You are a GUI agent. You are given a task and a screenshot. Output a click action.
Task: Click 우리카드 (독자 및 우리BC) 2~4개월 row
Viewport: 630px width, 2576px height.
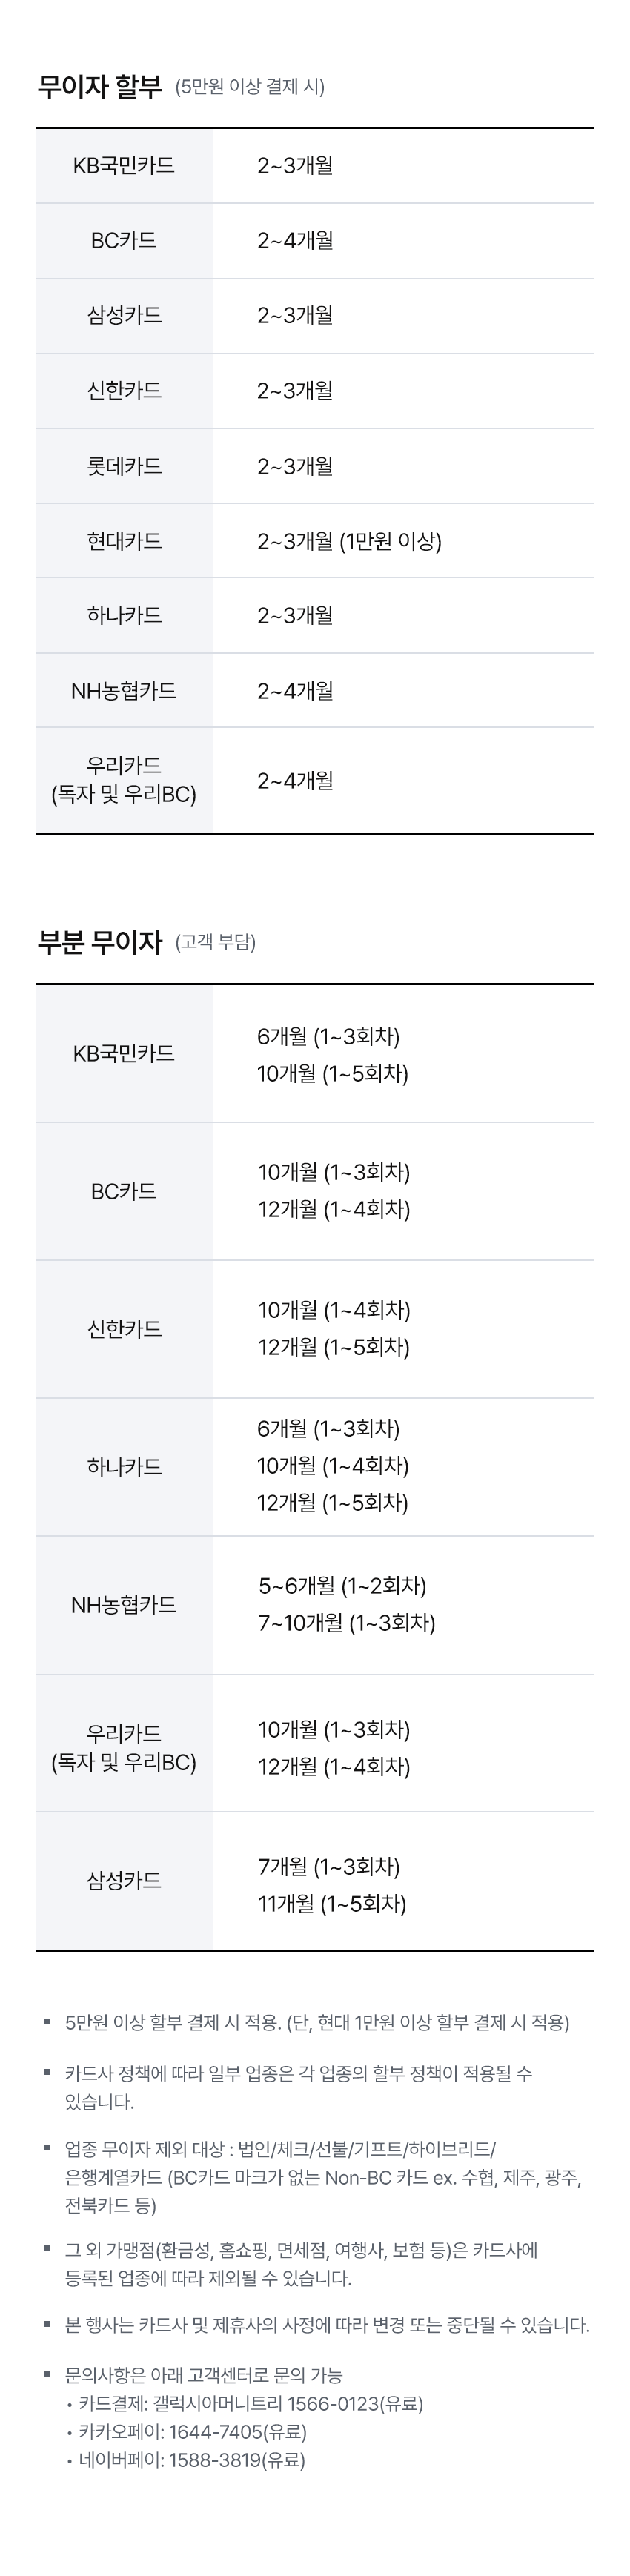pyautogui.click(x=315, y=781)
